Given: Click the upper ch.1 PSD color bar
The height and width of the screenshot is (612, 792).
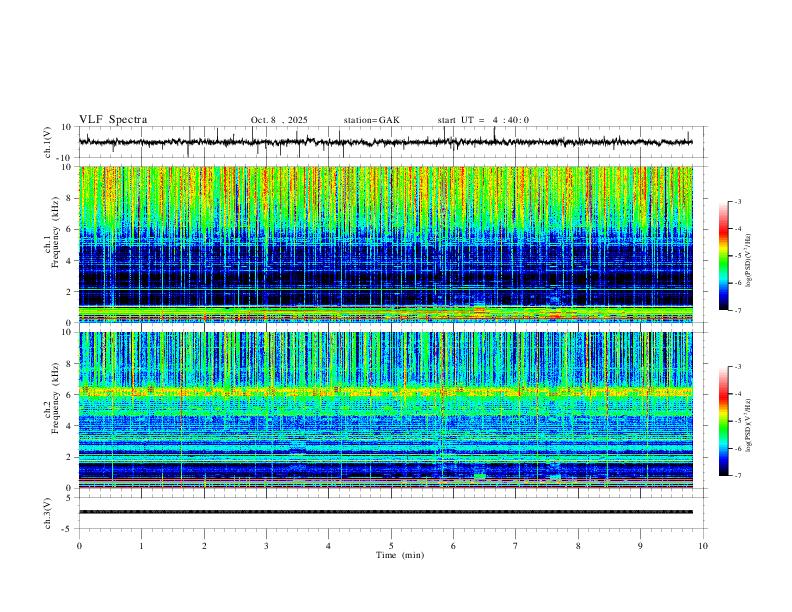Looking at the screenshot, I should tap(723, 256).
